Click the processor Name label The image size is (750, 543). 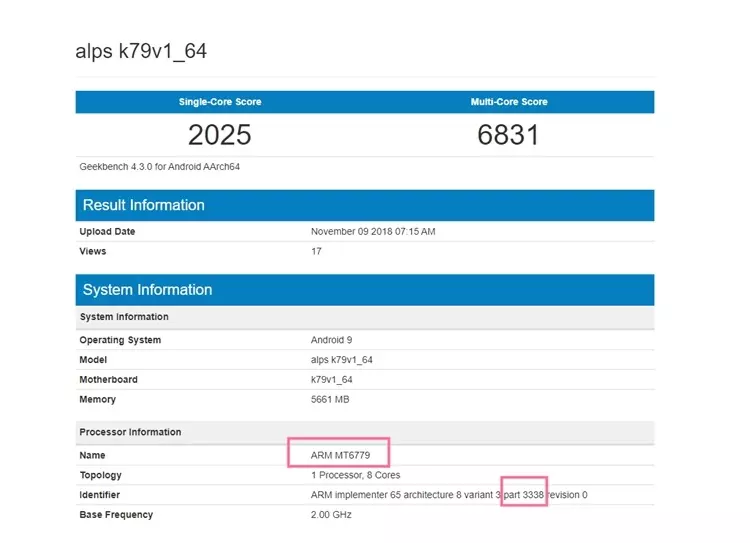tap(92, 455)
